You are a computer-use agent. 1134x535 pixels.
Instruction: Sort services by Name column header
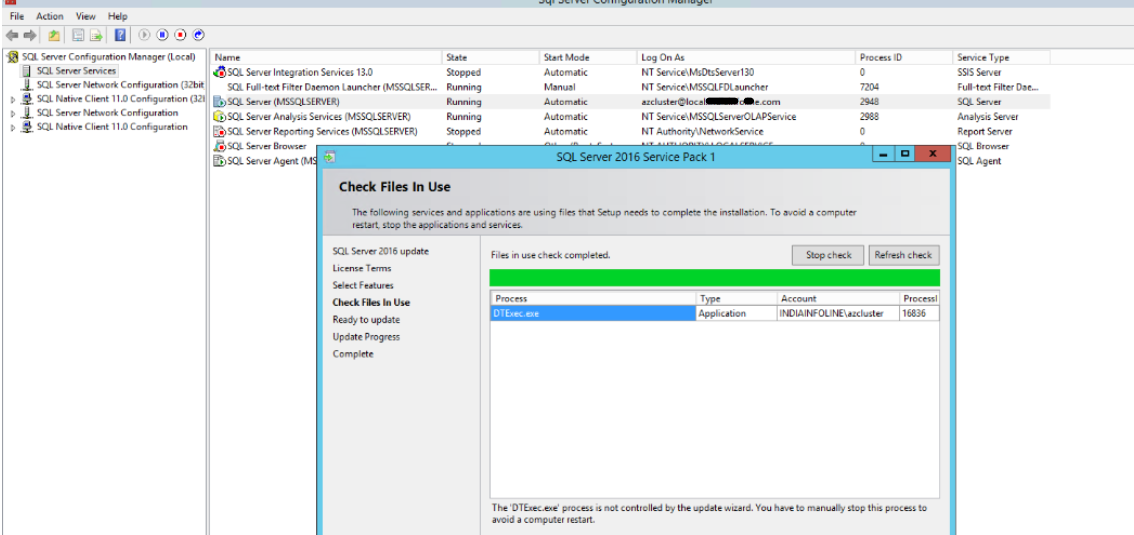pyautogui.click(x=325, y=57)
